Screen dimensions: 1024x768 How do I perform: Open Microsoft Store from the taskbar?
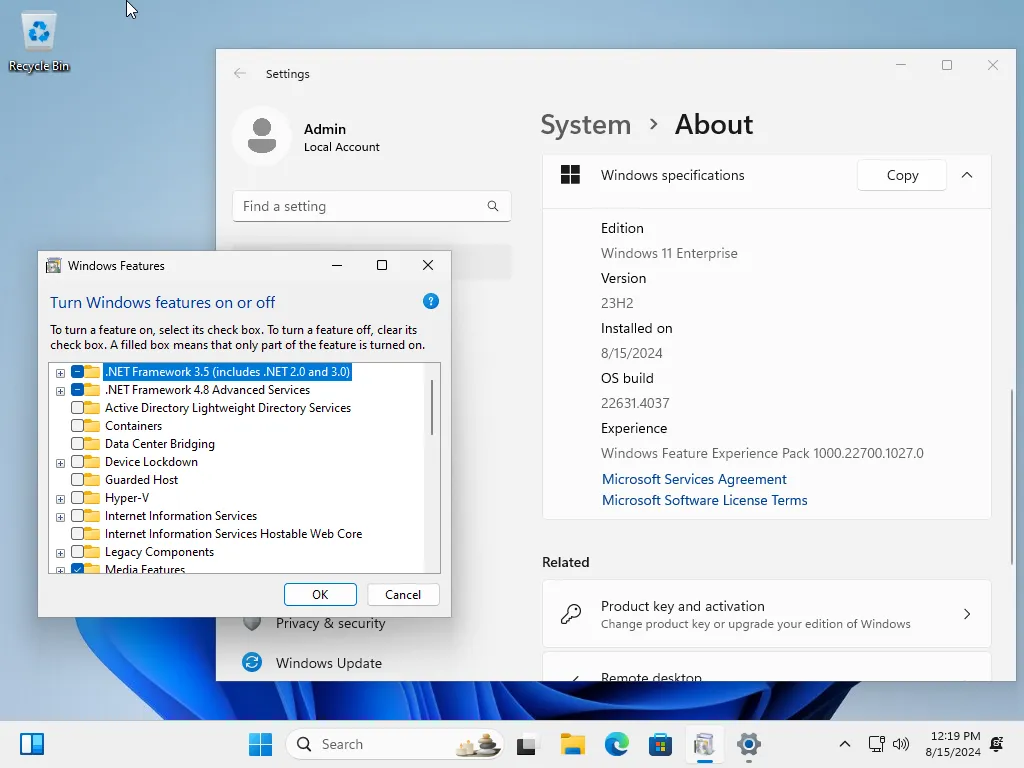click(x=660, y=744)
